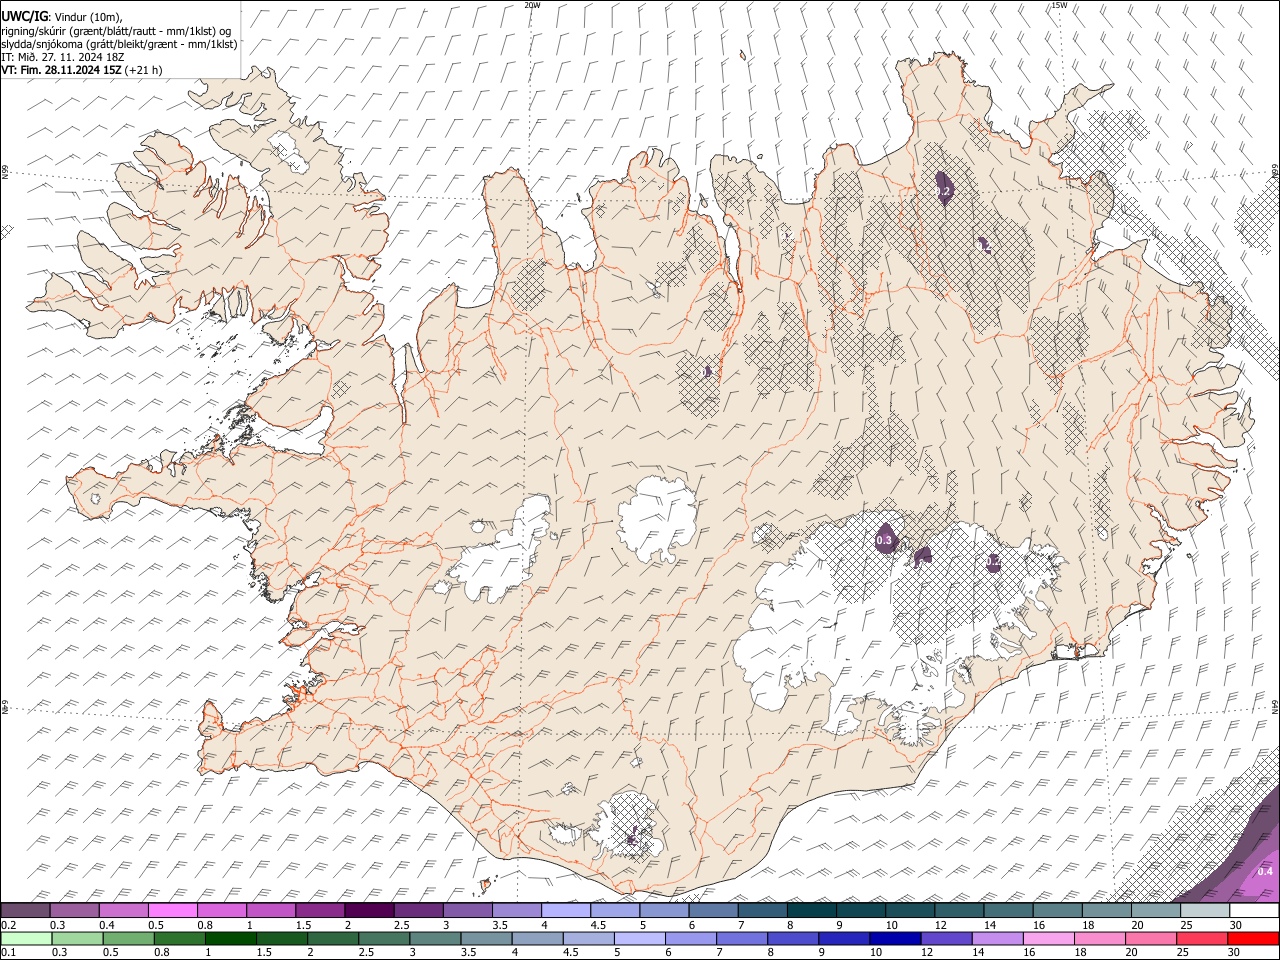The height and width of the screenshot is (960, 1280).
Task: Pick the dark teal 8 swatch in upper legend
Action: (812, 911)
